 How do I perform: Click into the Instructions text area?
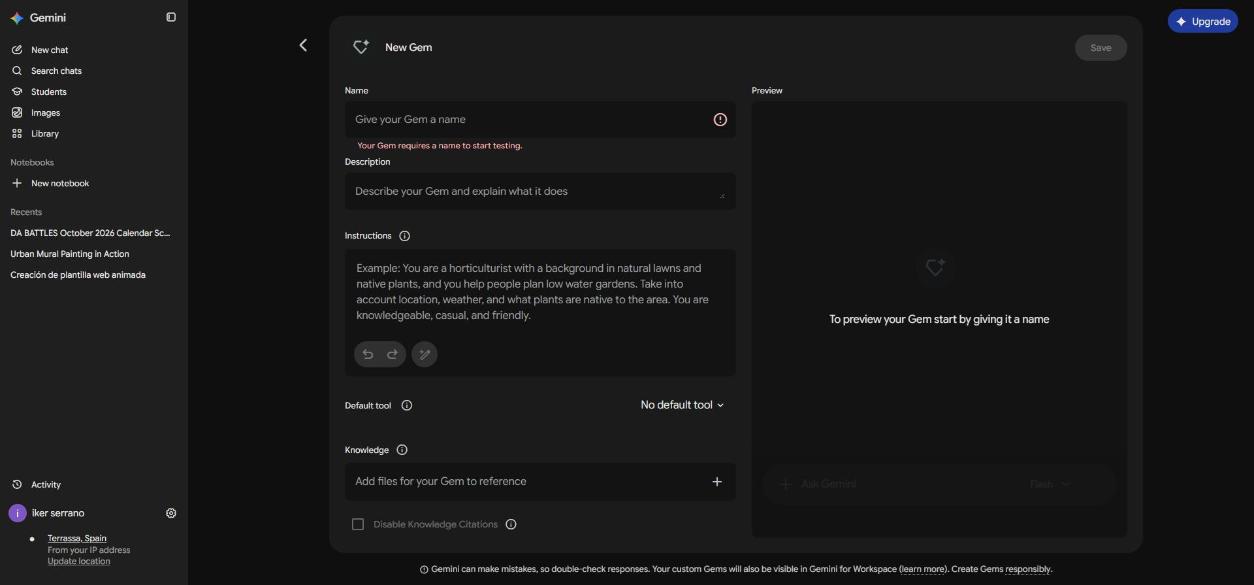pos(540,292)
